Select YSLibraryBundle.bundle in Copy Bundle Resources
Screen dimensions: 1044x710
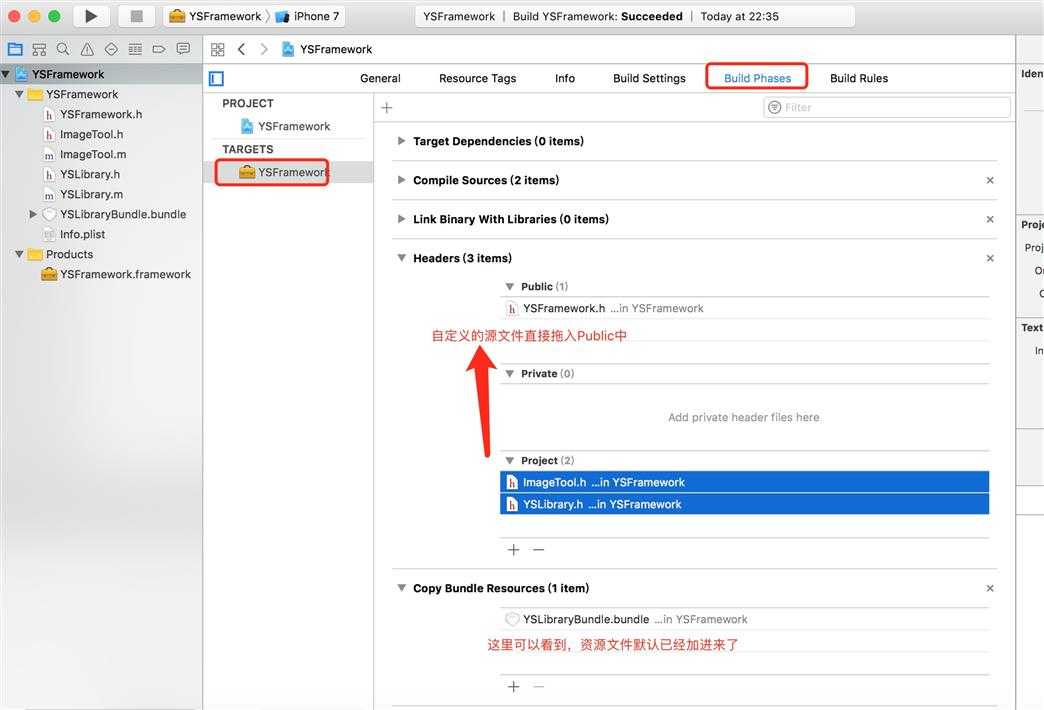[x=744, y=619]
